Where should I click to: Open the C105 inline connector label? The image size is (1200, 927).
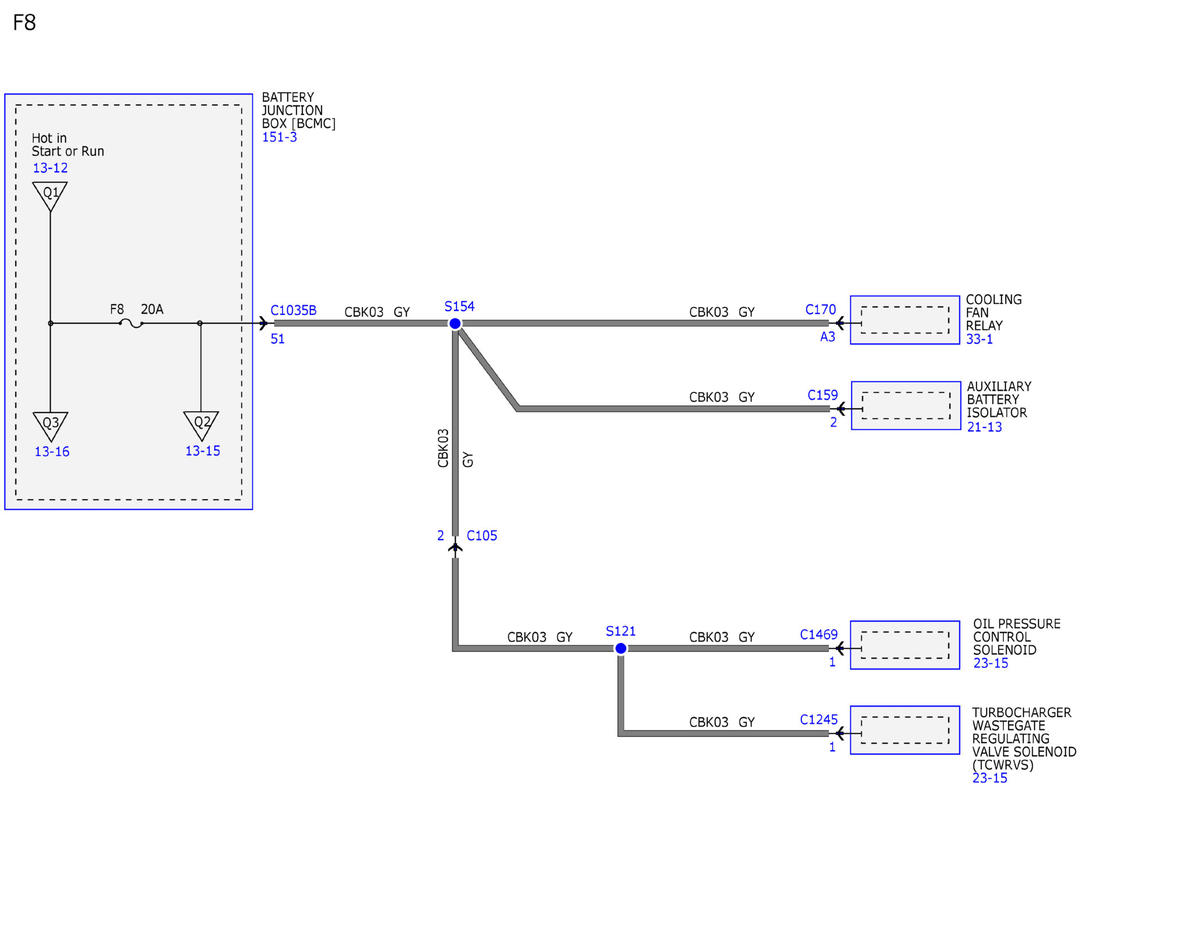click(482, 536)
